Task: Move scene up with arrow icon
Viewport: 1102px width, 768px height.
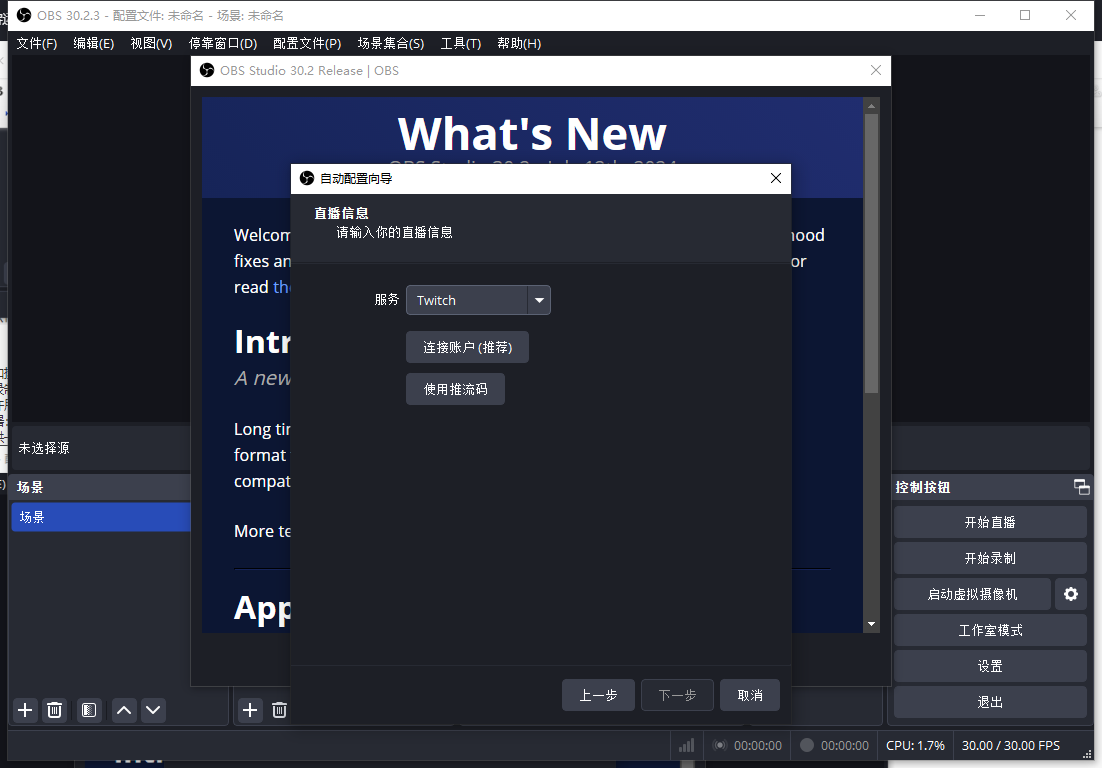Action: [x=124, y=710]
